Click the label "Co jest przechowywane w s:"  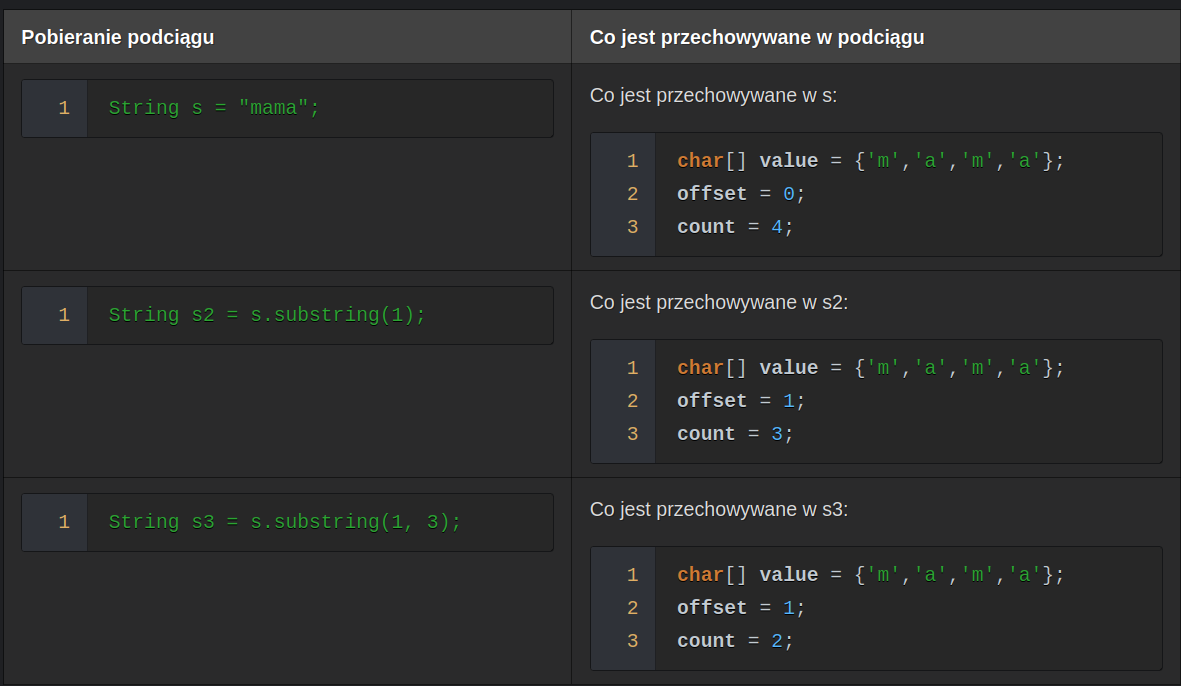[714, 96]
